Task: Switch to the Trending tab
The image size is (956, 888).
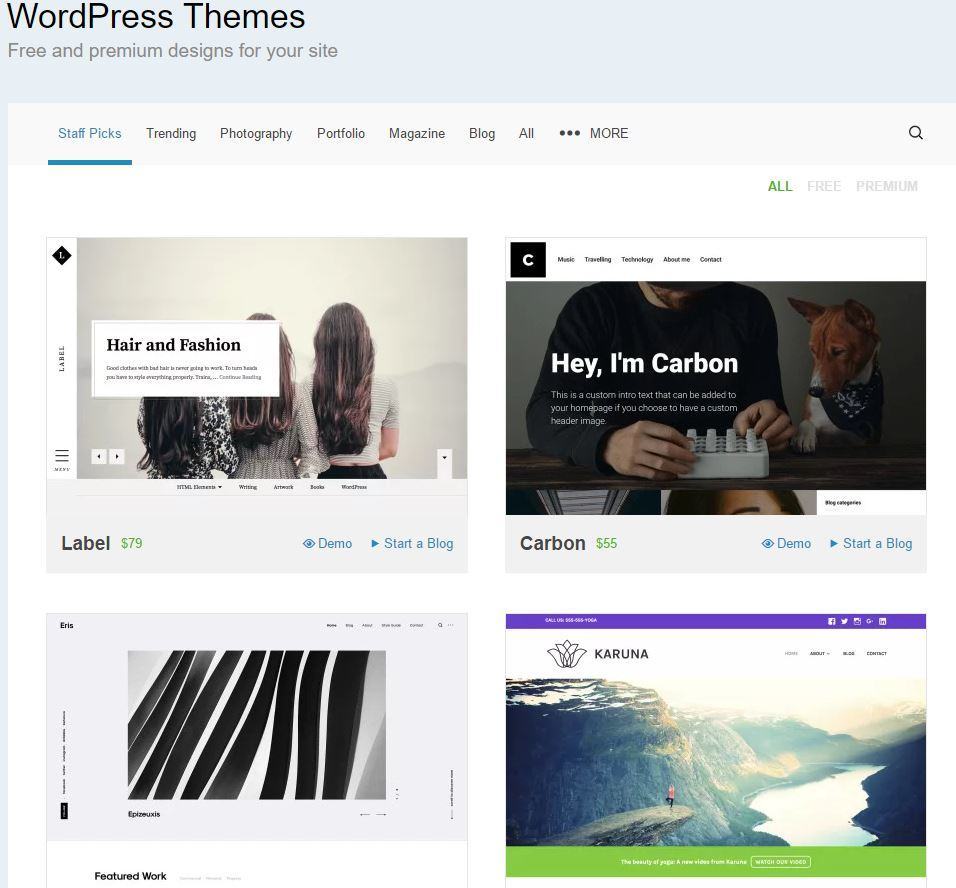Action: [x=170, y=133]
